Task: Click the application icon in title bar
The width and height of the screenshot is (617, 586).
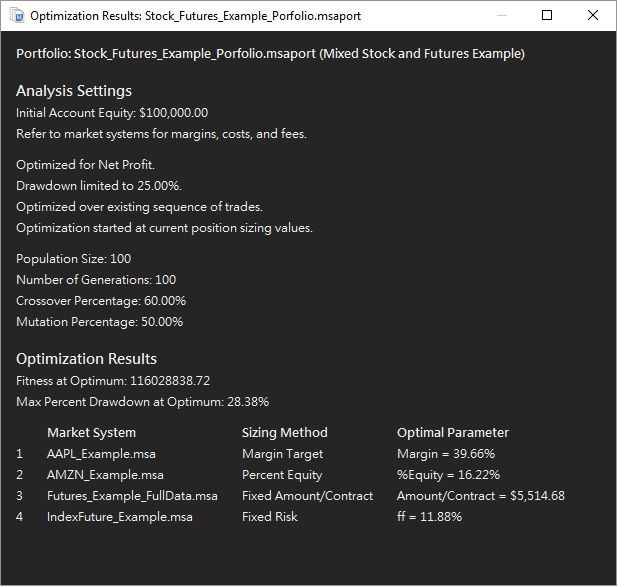Action: point(17,16)
